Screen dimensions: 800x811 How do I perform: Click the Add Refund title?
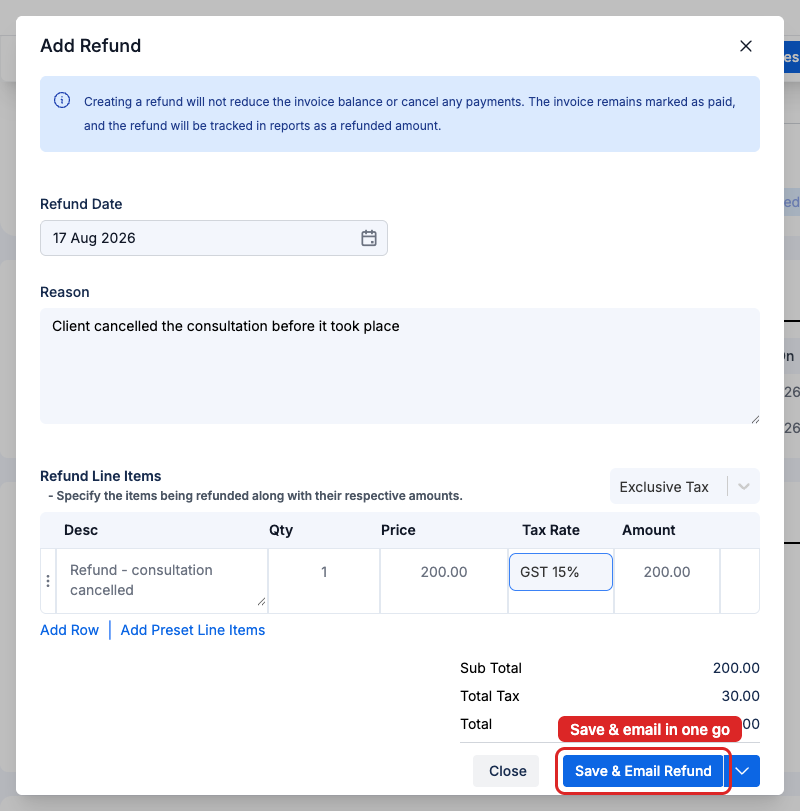pyautogui.click(x=90, y=46)
